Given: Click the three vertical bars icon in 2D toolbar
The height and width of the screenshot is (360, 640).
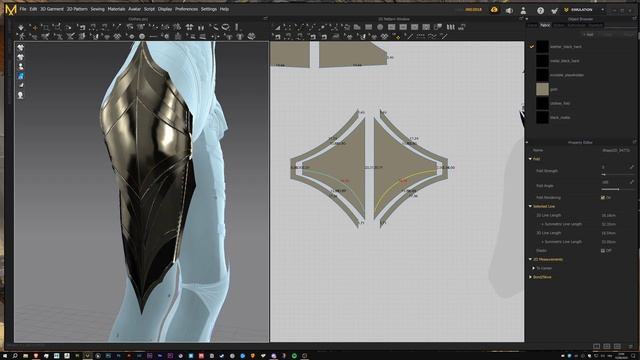Looking at the screenshot, I should [x=450, y=27].
